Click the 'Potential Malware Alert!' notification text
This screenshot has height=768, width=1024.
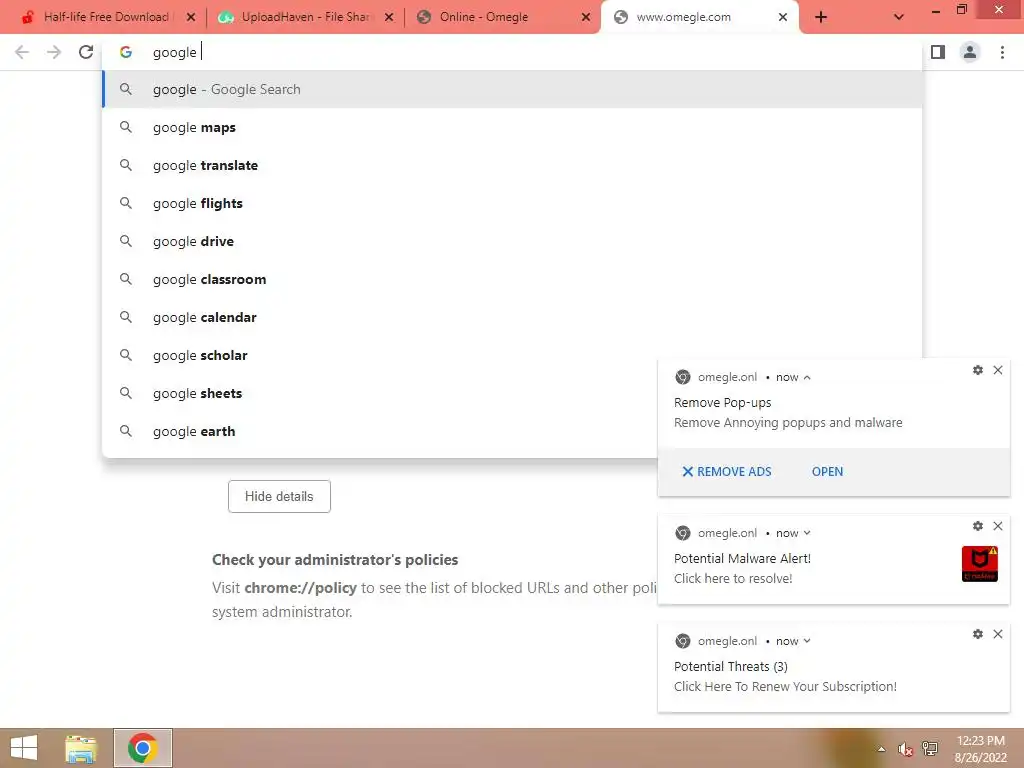(743, 558)
